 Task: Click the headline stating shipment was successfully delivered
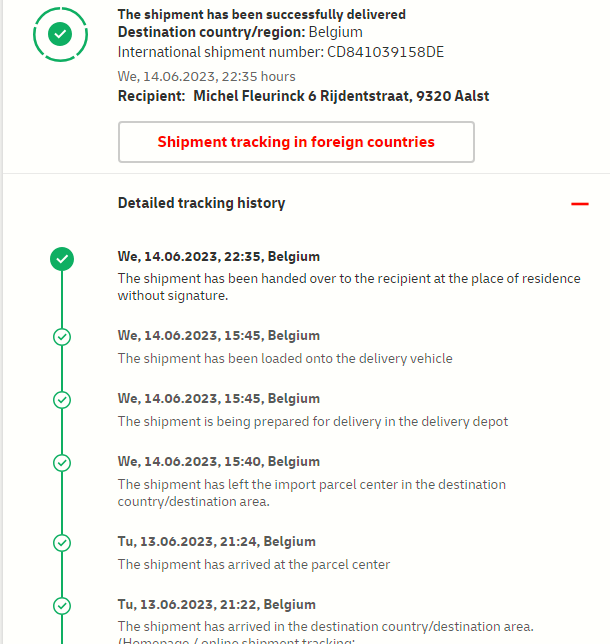tap(262, 15)
